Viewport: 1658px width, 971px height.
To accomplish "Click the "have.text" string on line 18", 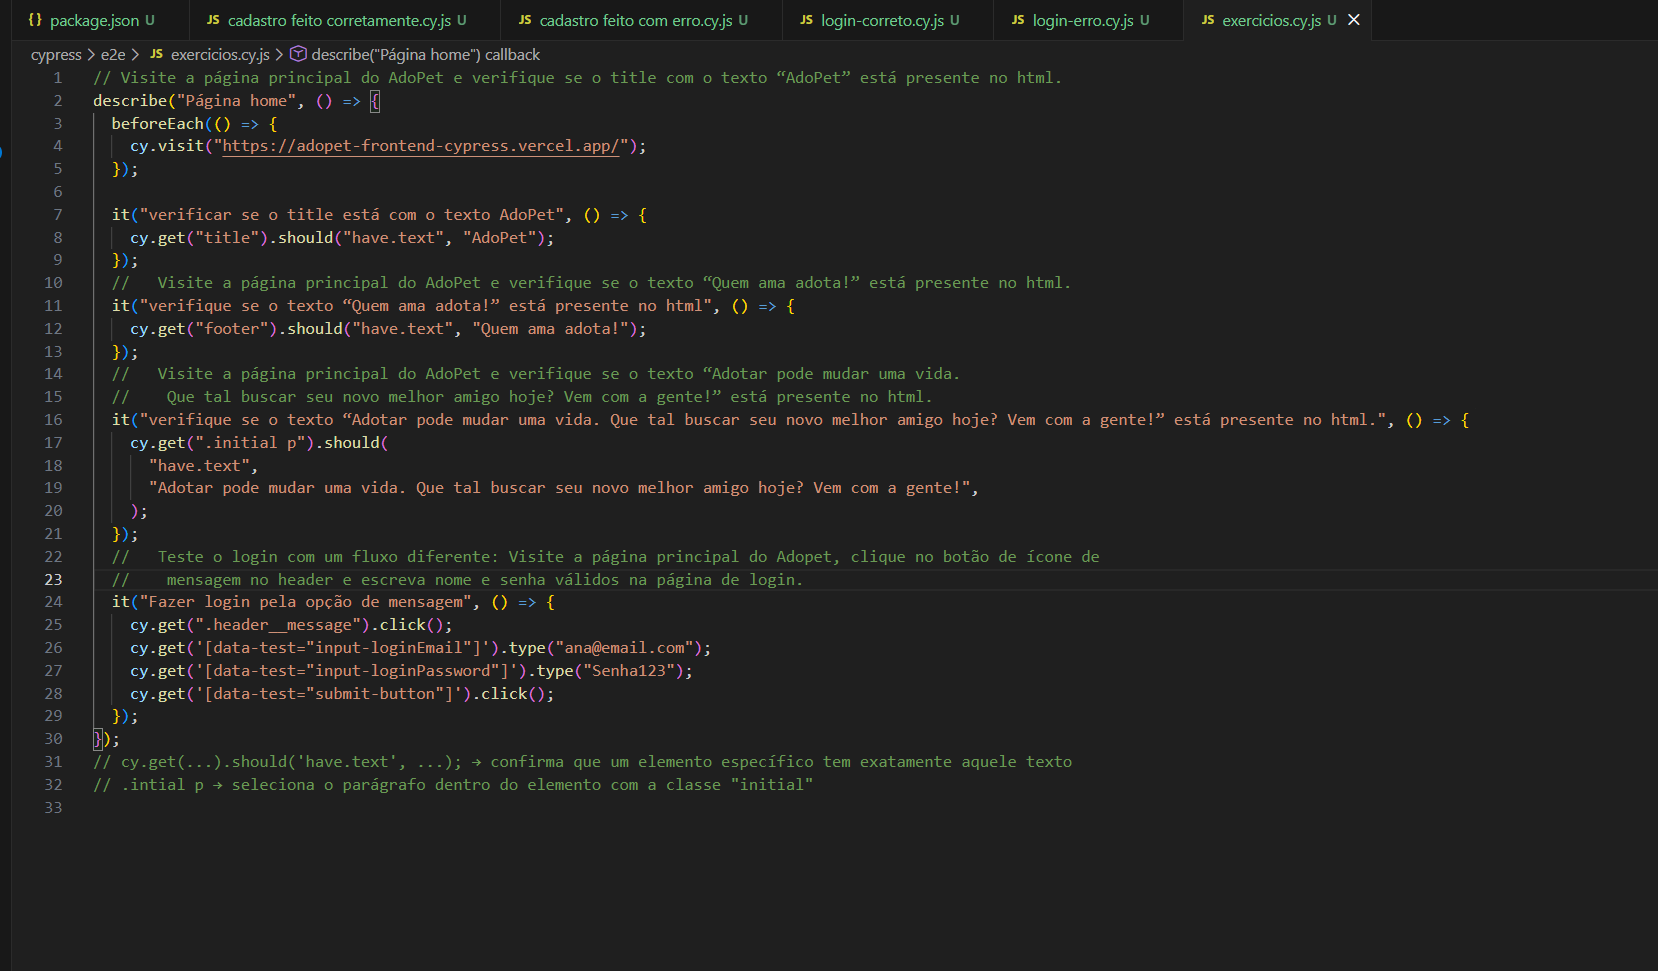I will pos(200,466).
